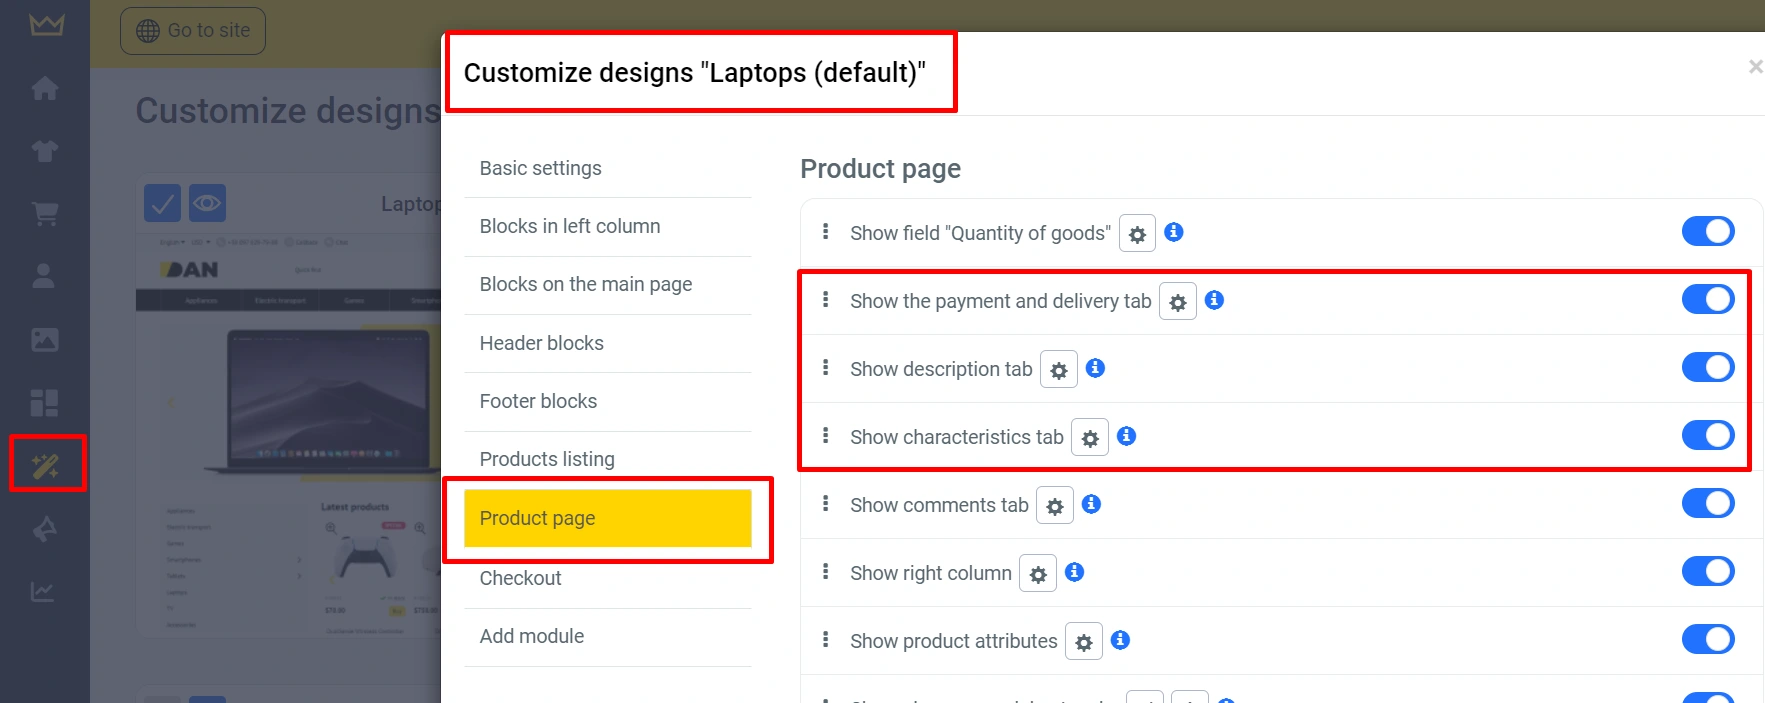
Task: Open the magic wand design icon
Action: click(x=46, y=465)
